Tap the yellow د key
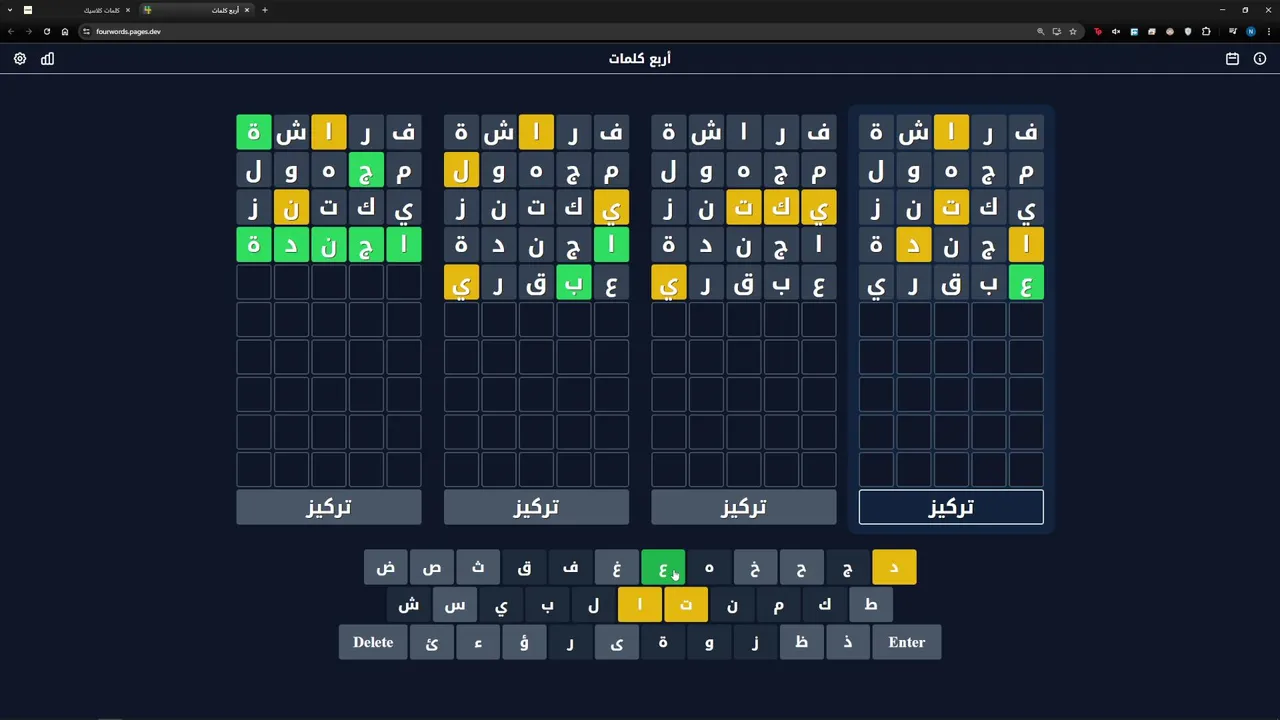1280x720 pixels. tap(894, 568)
